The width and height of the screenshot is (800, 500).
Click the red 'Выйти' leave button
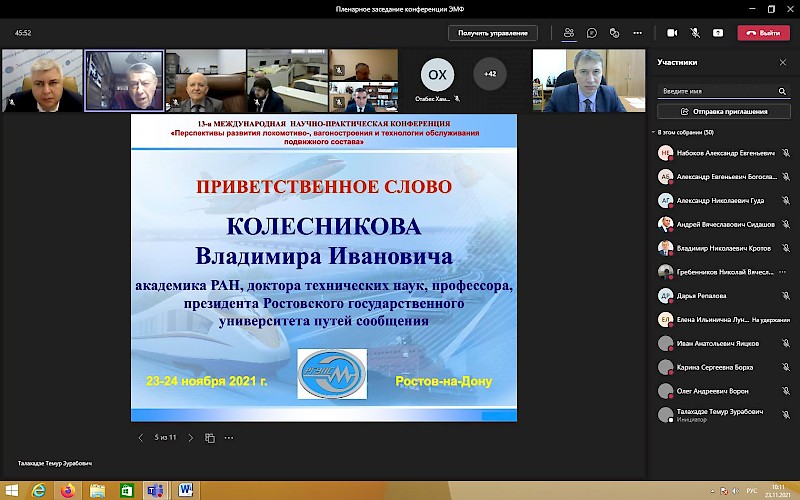[763, 33]
